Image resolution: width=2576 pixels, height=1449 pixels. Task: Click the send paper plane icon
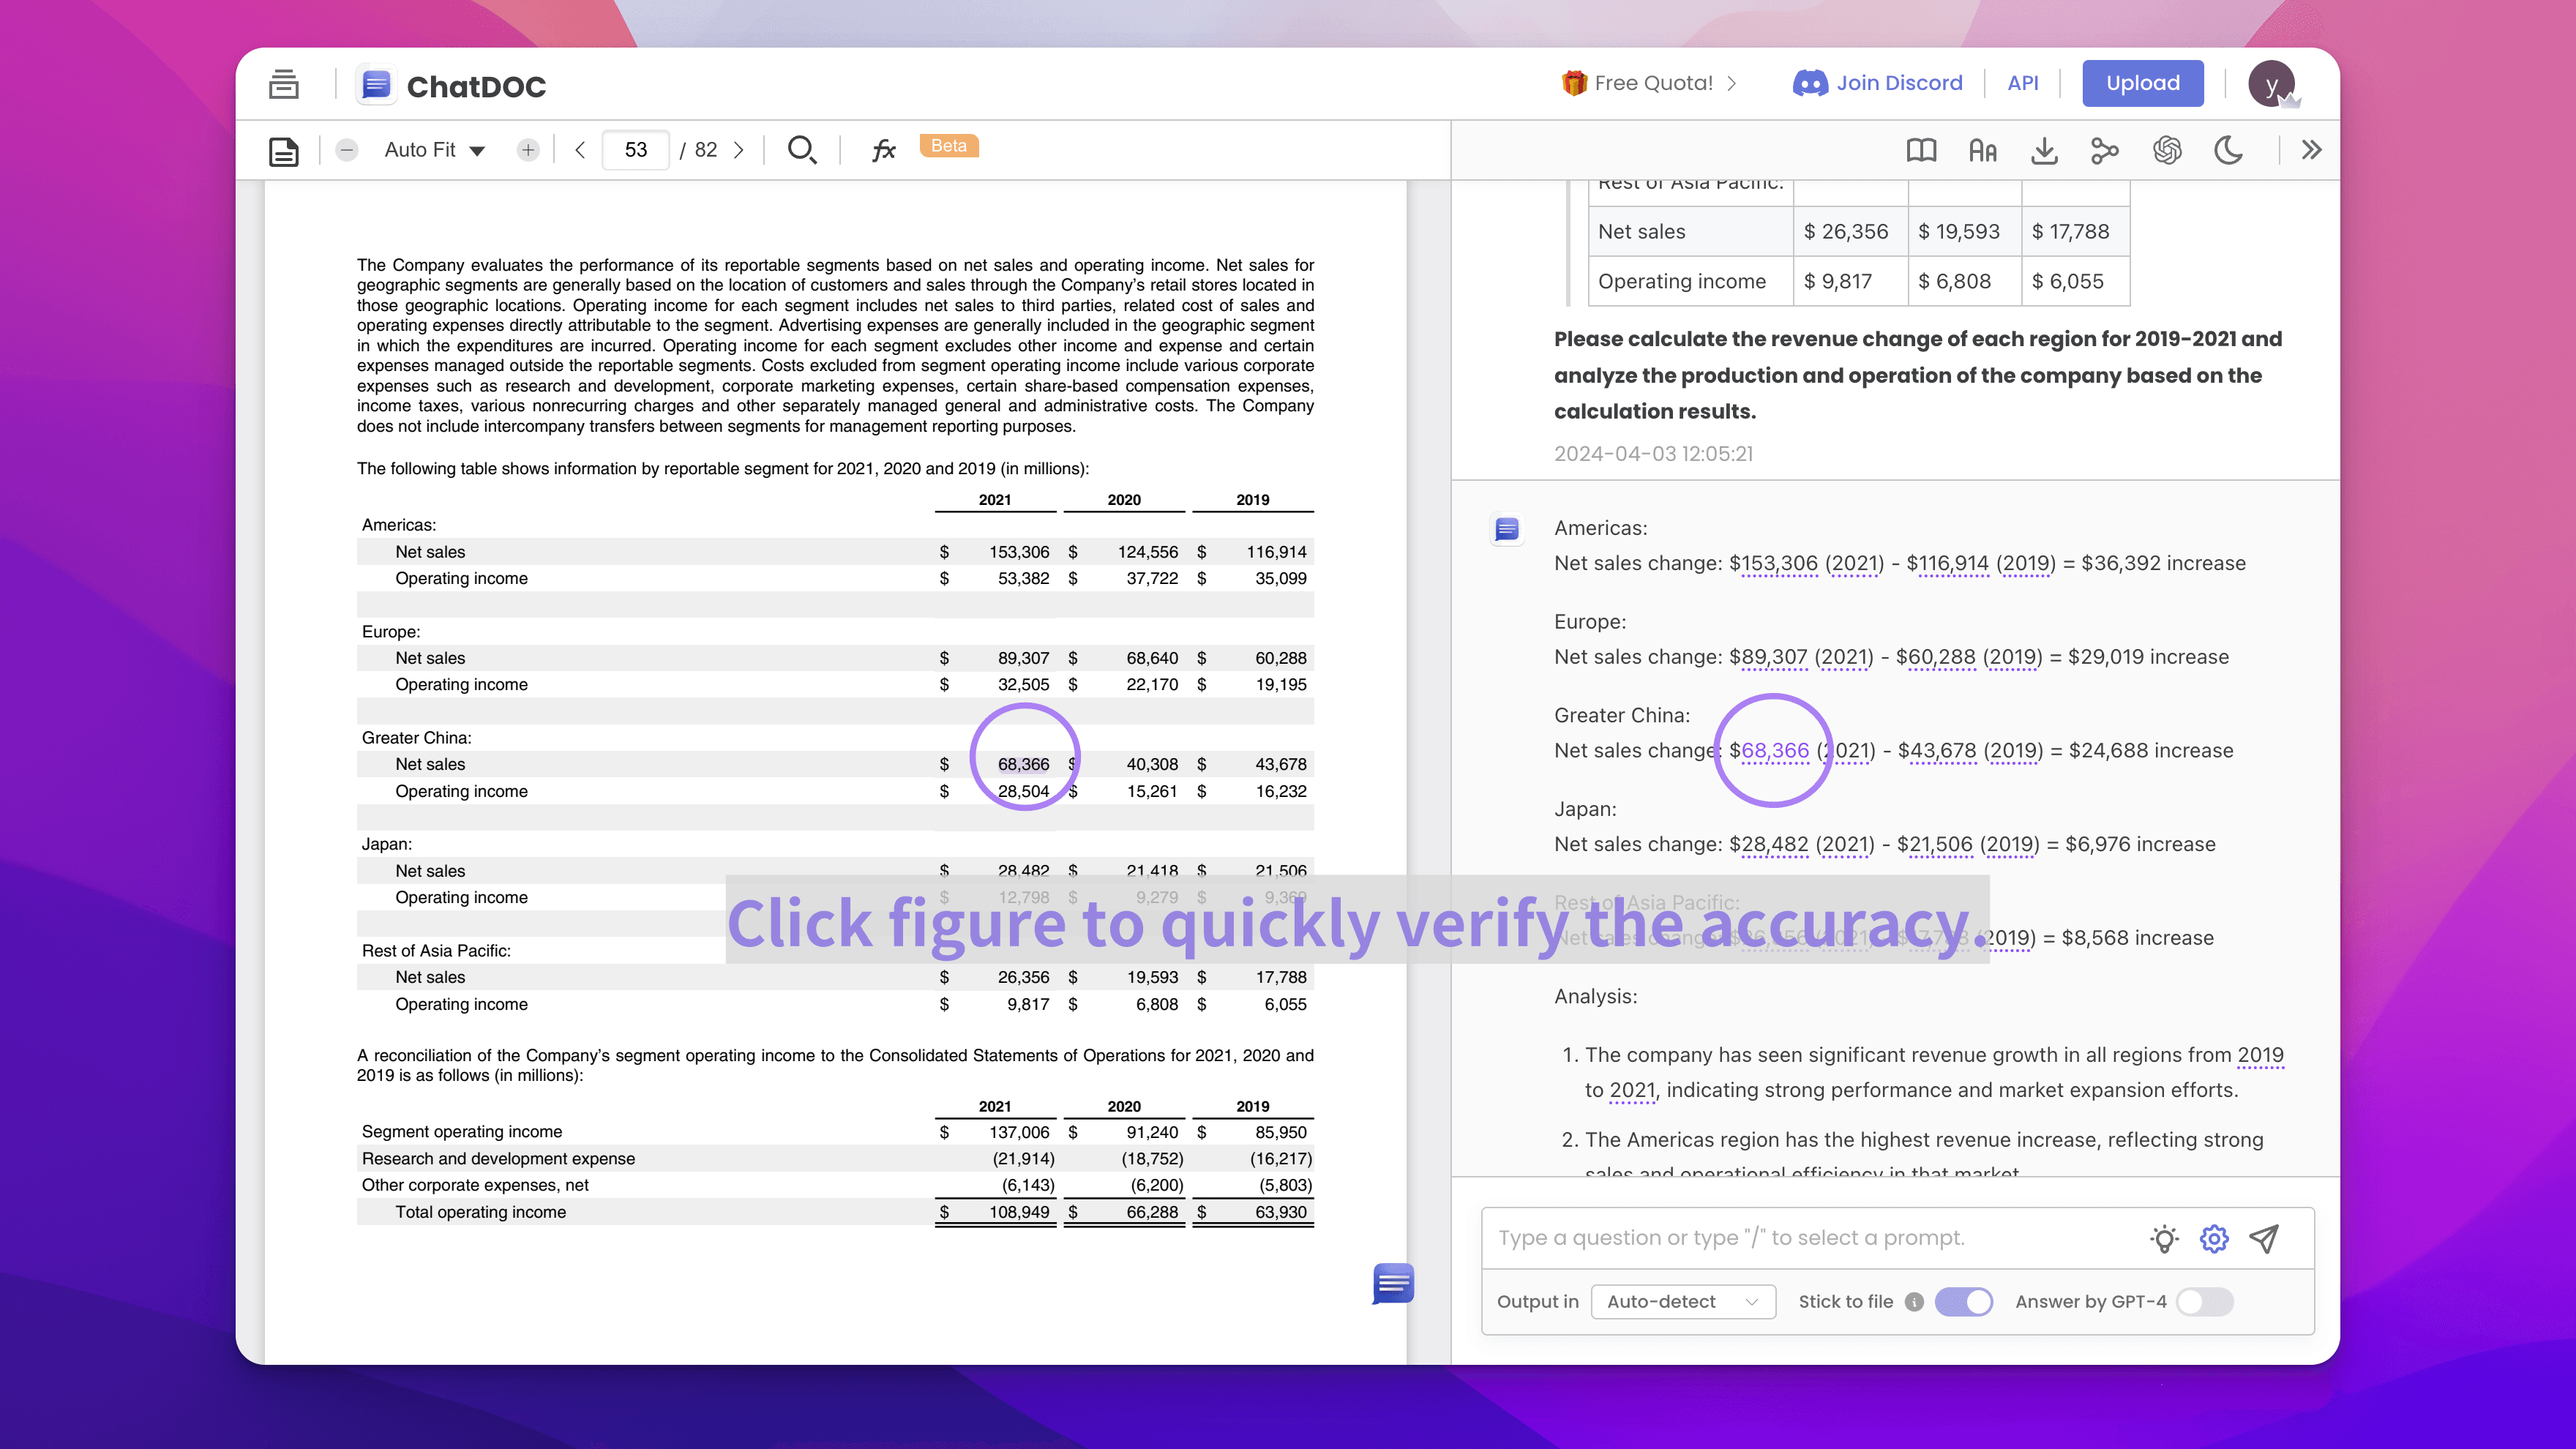(x=2264, y=1238)
